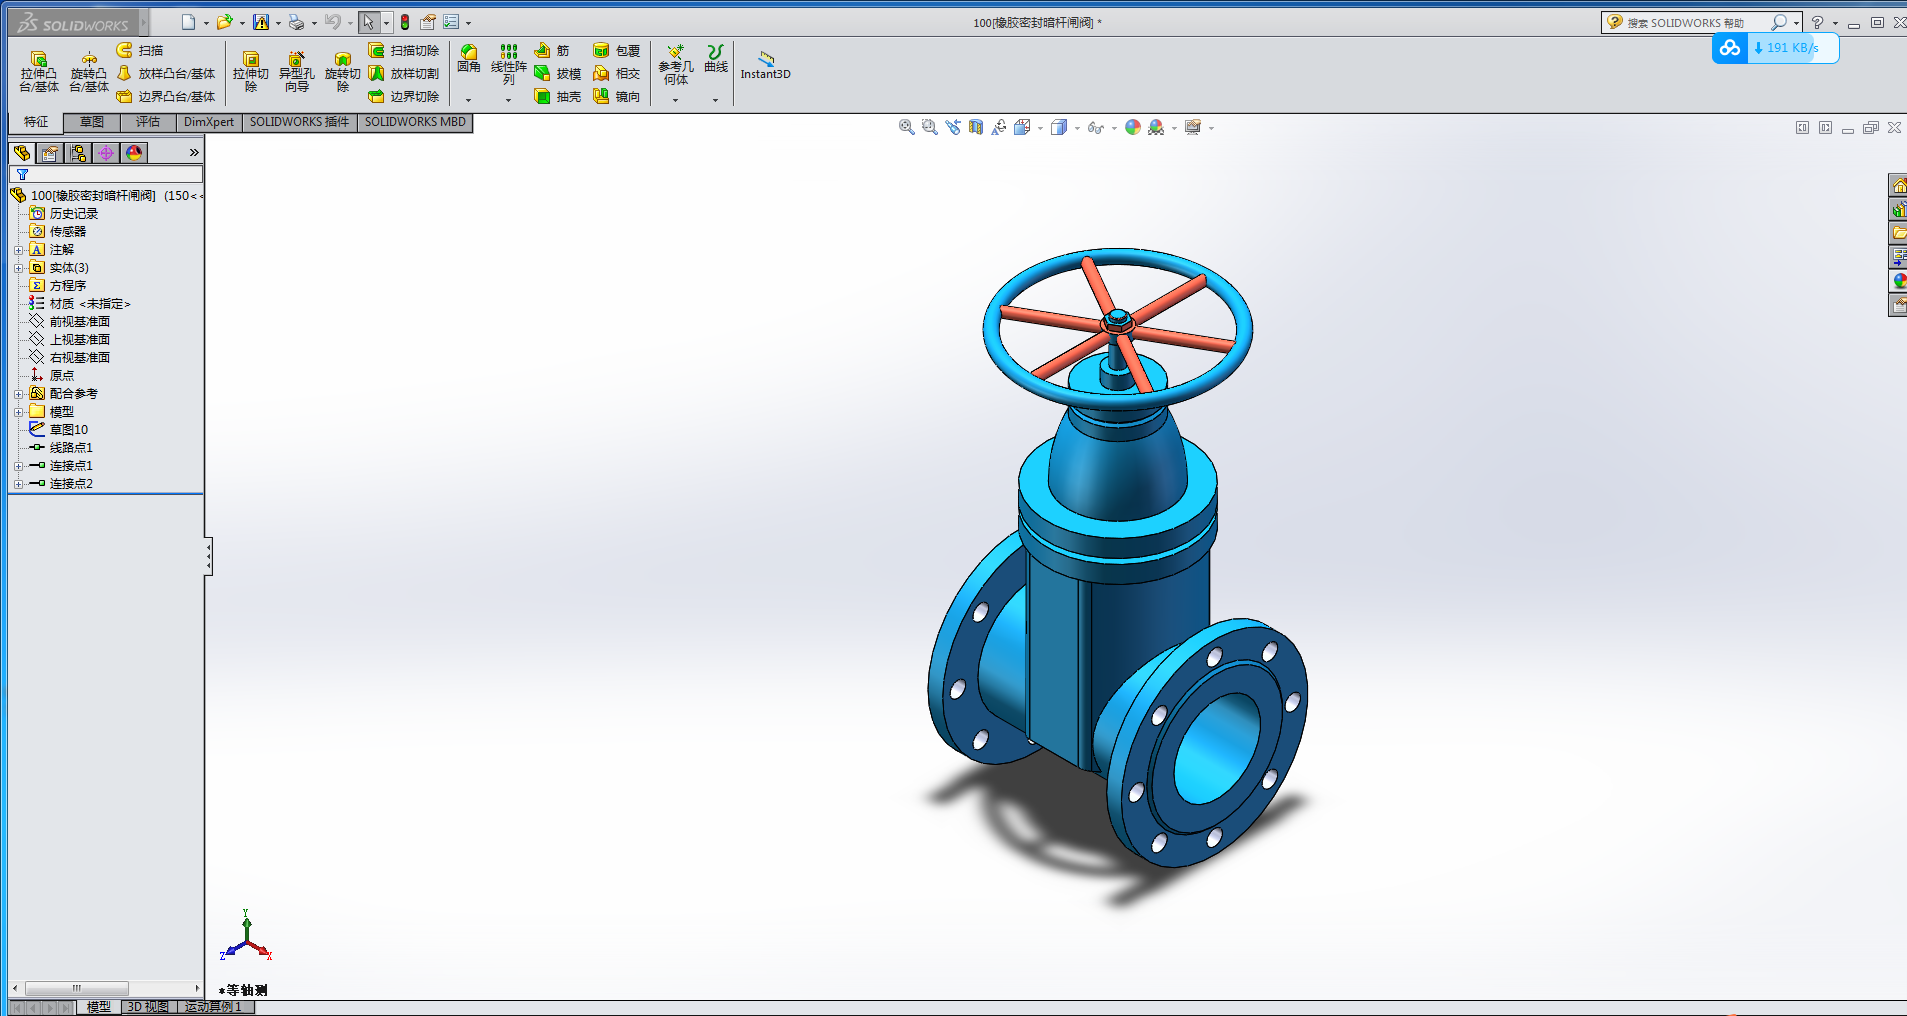Click the Edit Appearance color ball icon
Image resolution: width=1907 pixels, height=1016 pixels.
[1132, 127]
